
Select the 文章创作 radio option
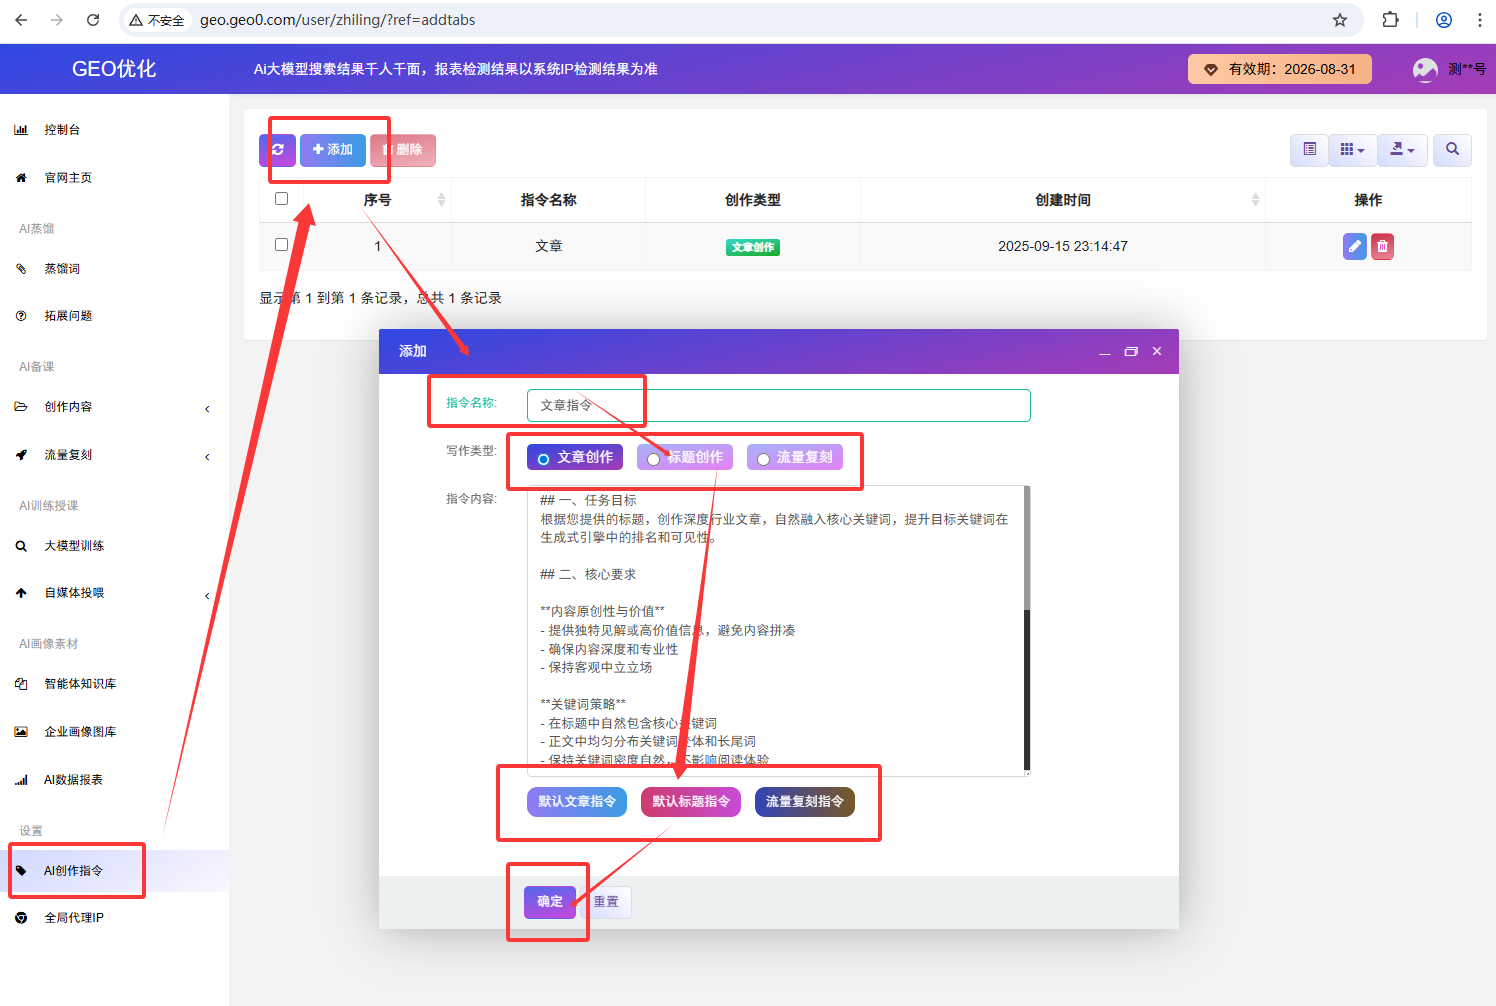pyautogui.click(x=544, y=459)
